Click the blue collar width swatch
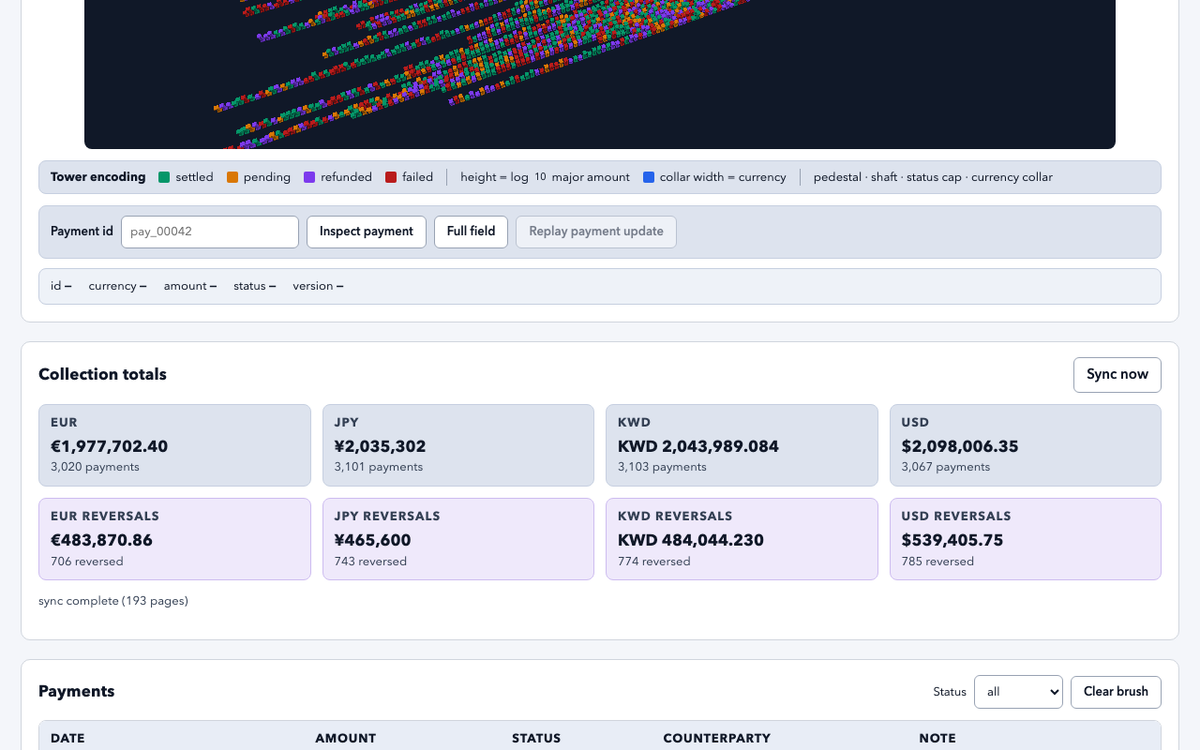 [x=649, y=178]
